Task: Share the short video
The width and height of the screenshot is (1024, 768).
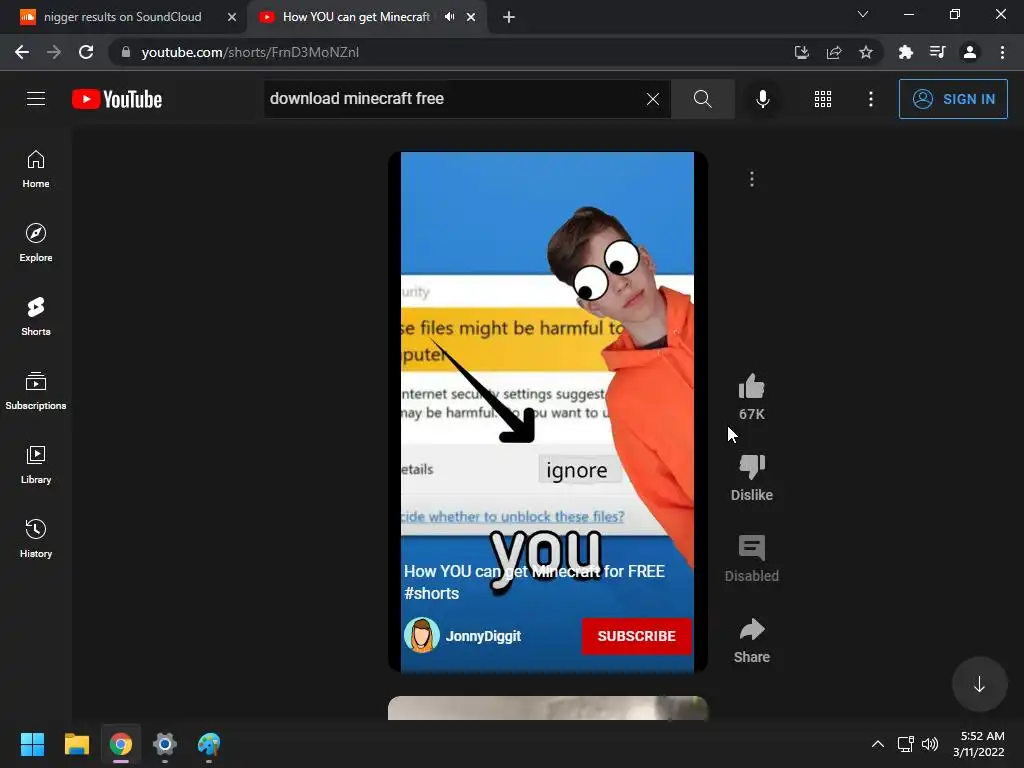Action: tap(751, 629)
